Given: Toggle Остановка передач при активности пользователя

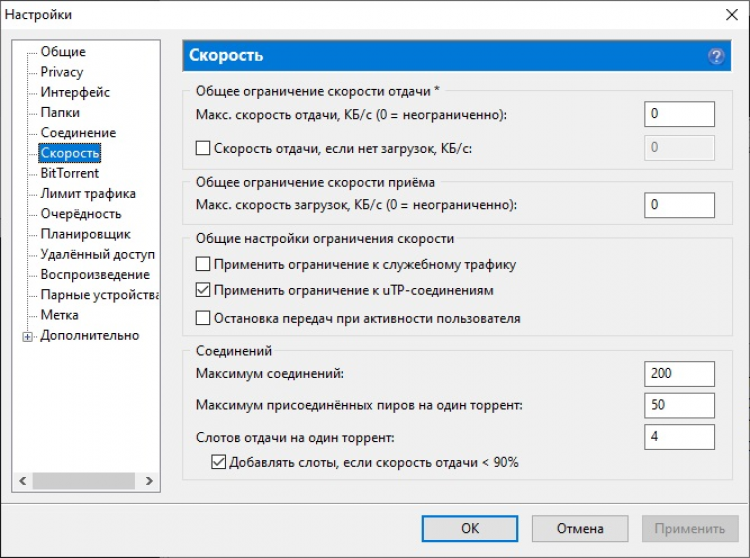Looking at the screenshot, I should 204,319.
